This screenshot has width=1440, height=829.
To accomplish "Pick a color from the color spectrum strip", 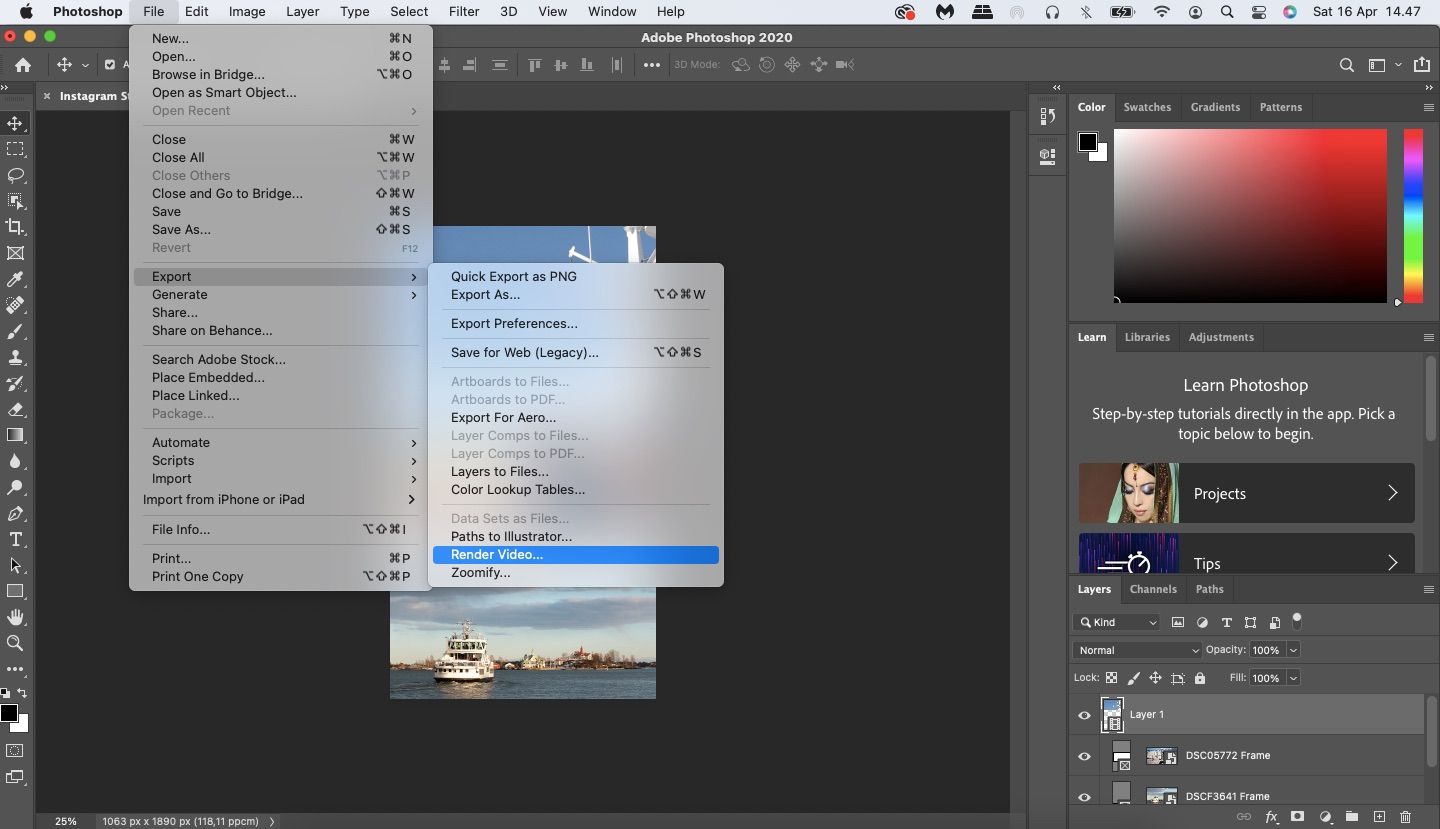I will [x=1413, y=216].
